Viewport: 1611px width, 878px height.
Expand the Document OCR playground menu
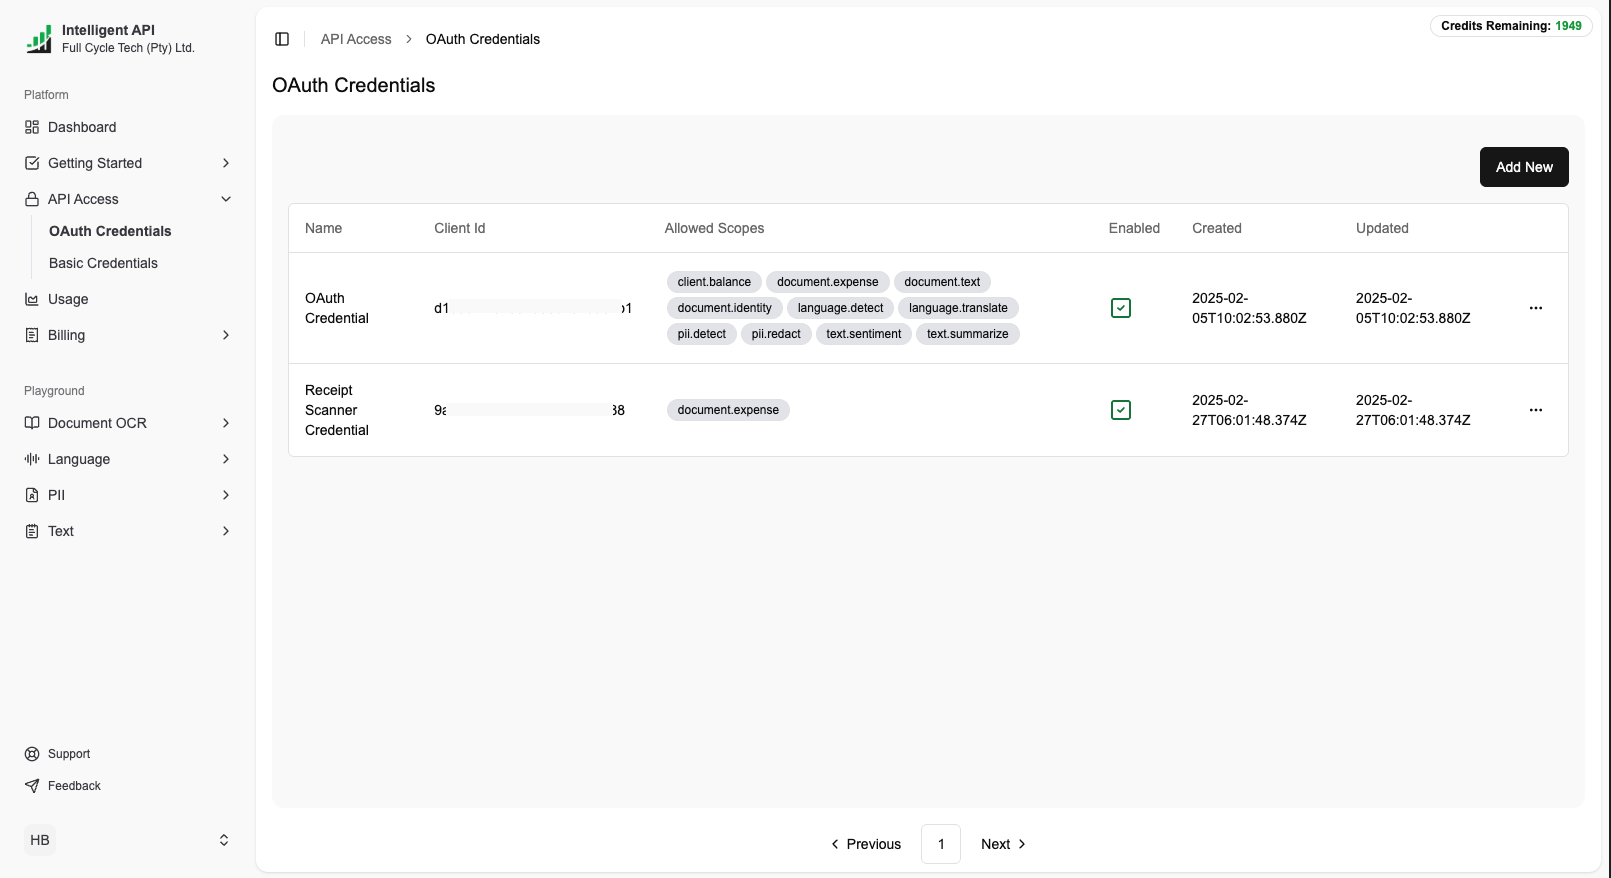tap(226, 423)
